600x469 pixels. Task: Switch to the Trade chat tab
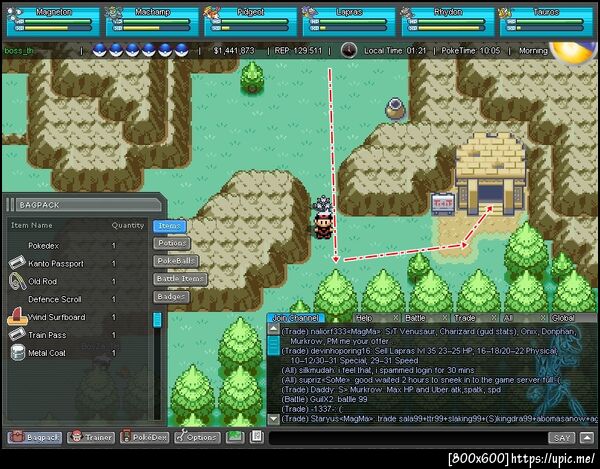[x=465, y=318]
